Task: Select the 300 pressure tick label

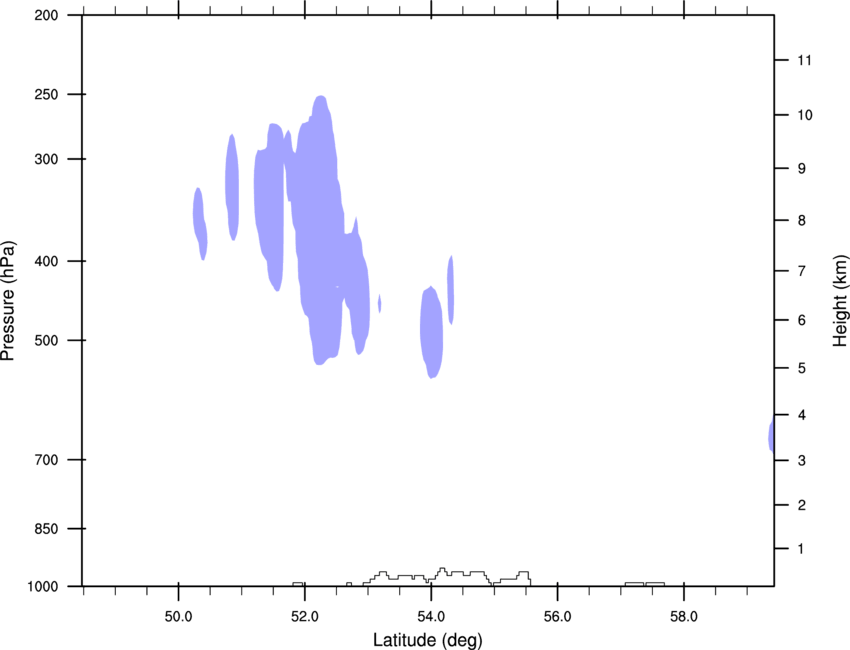Action: tap(46, 159)
